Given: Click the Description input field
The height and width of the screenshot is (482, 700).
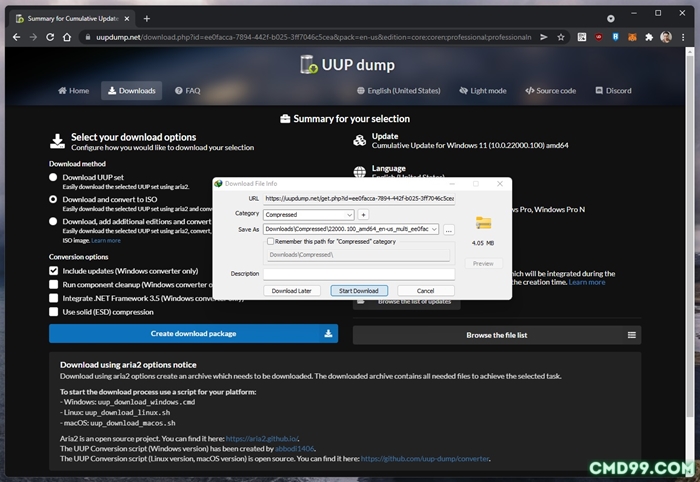Looking at the screenshot, I should [x=359, y=274].
